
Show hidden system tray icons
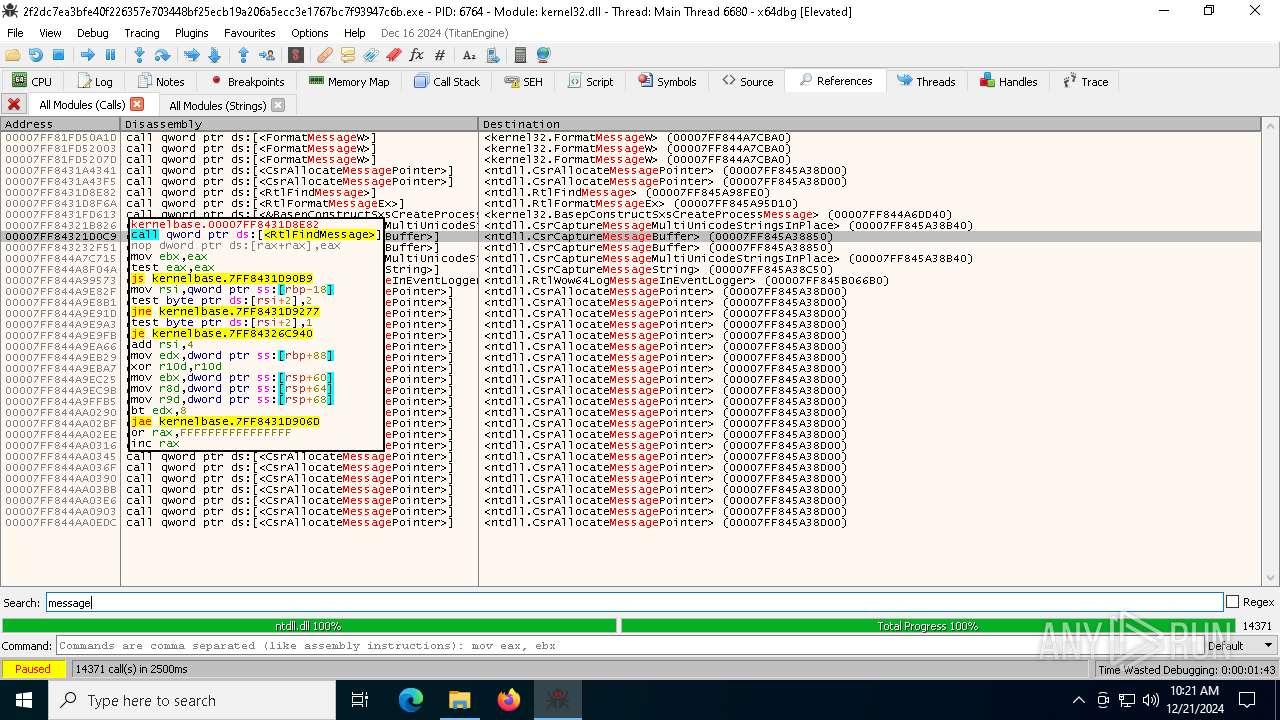1078,700
